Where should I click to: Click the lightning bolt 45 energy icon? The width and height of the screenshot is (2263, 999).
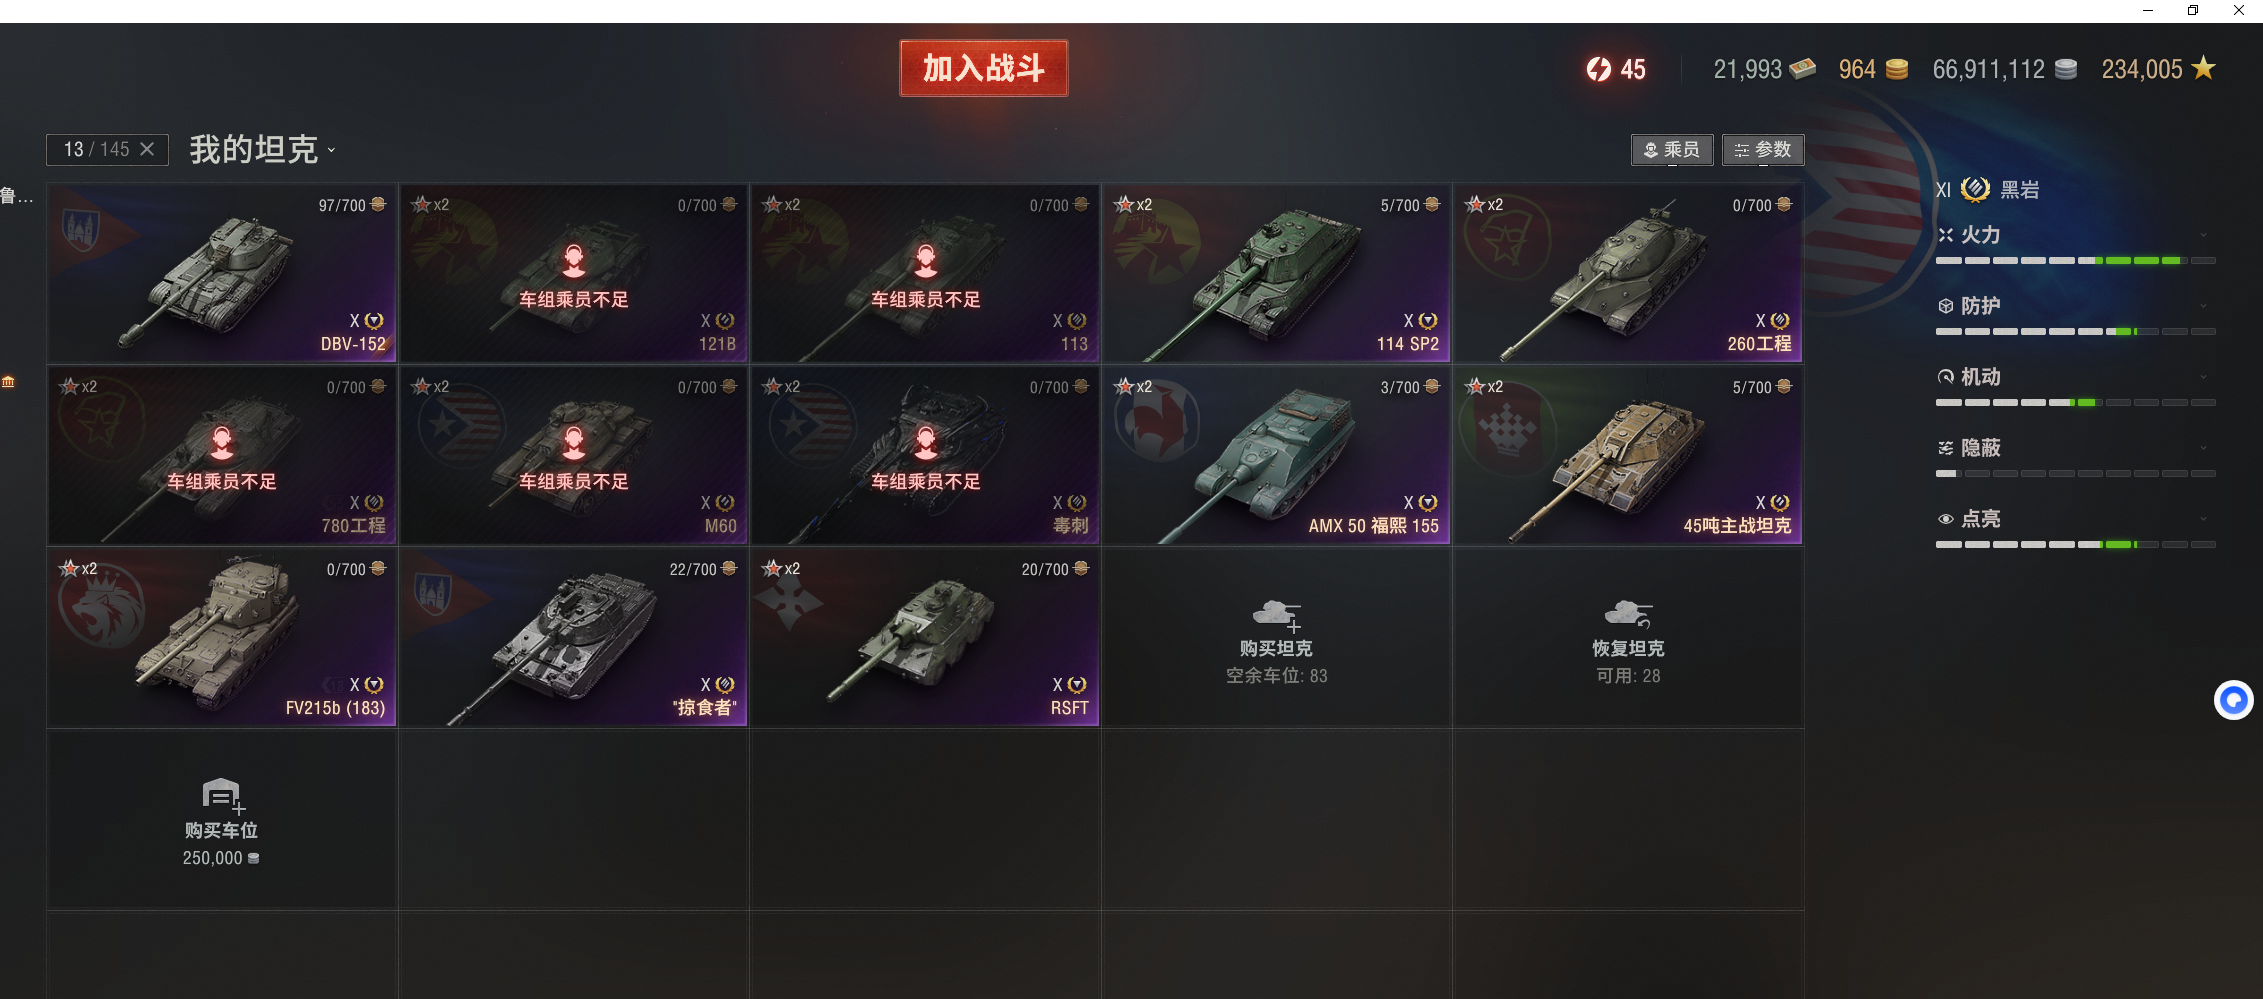1598,69
